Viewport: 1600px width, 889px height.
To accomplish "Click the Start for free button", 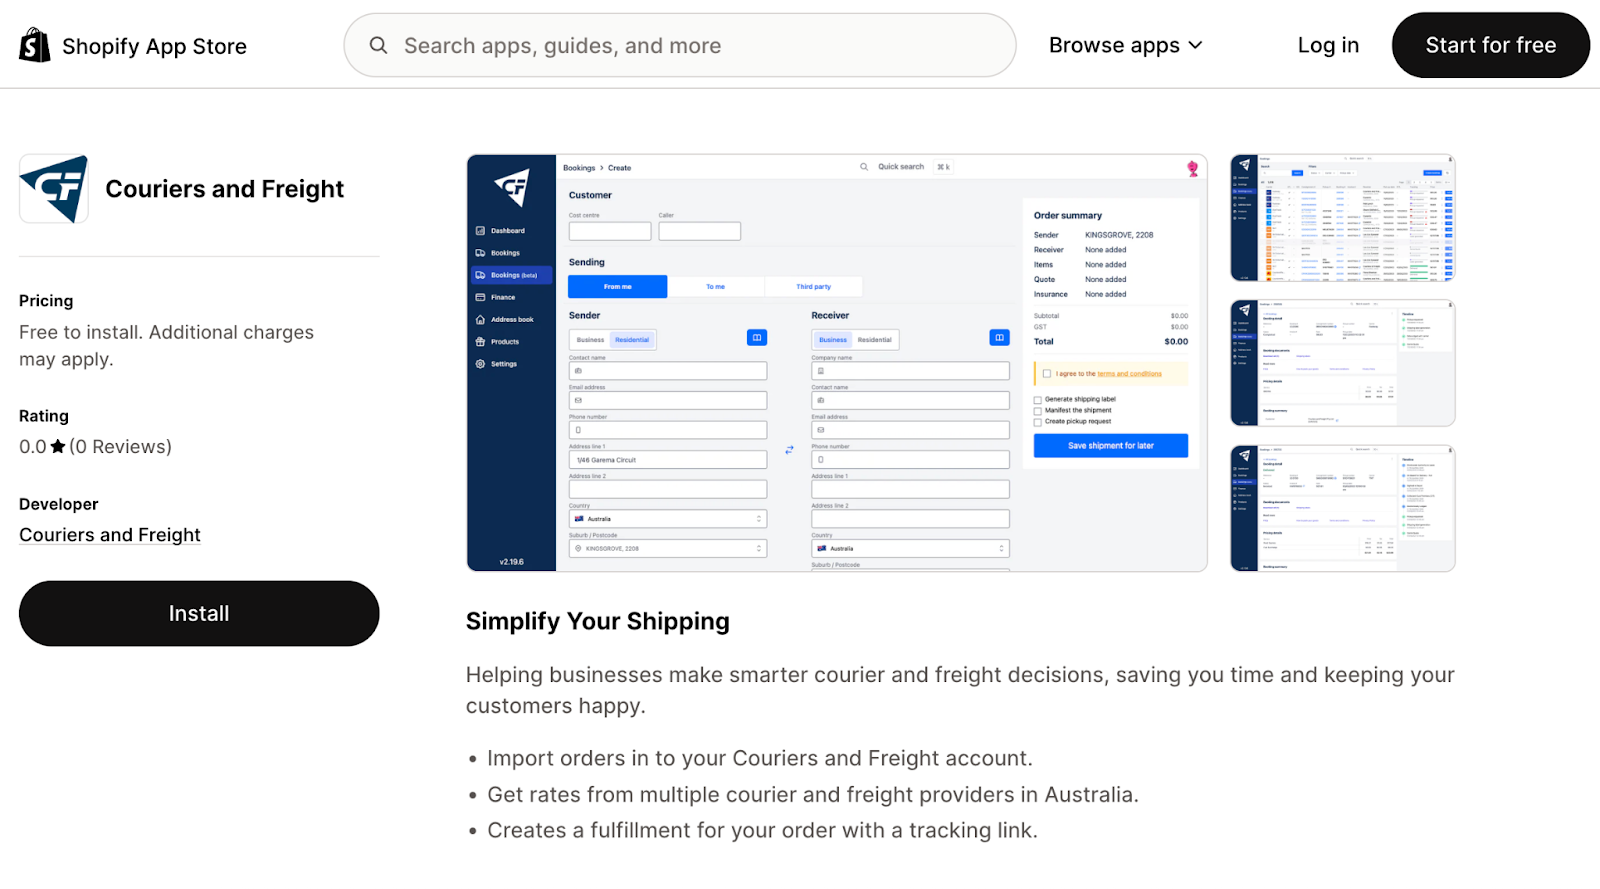I will [x=1490, y=45].
